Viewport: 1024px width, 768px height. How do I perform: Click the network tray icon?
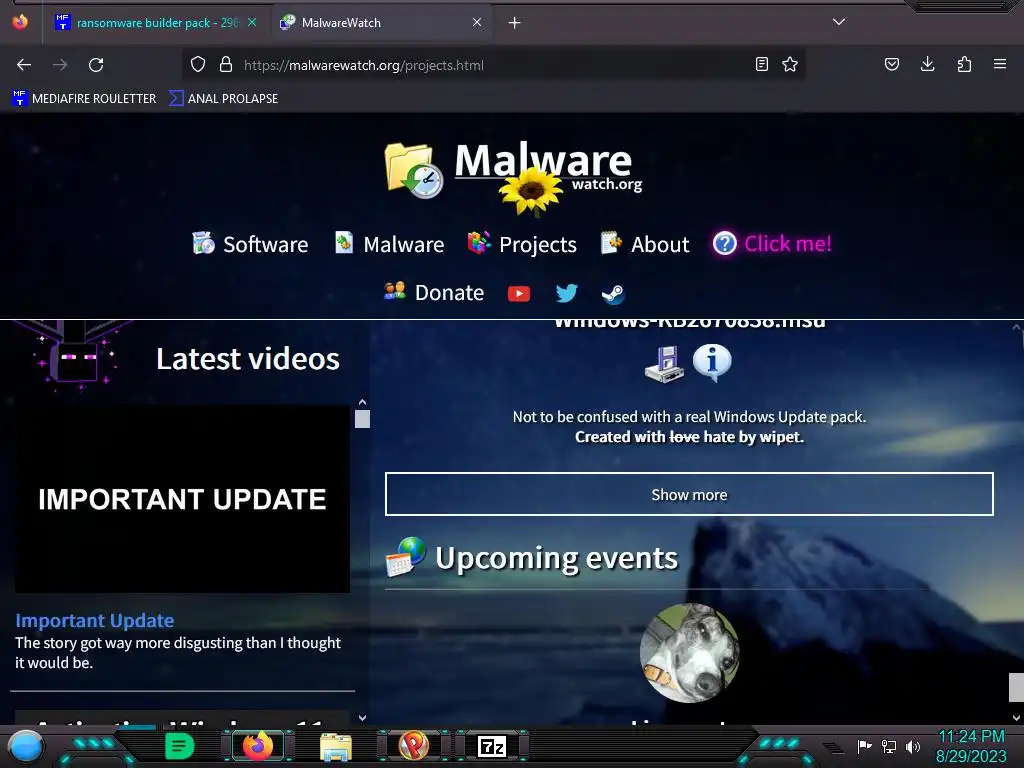click(x=889, y=746)
